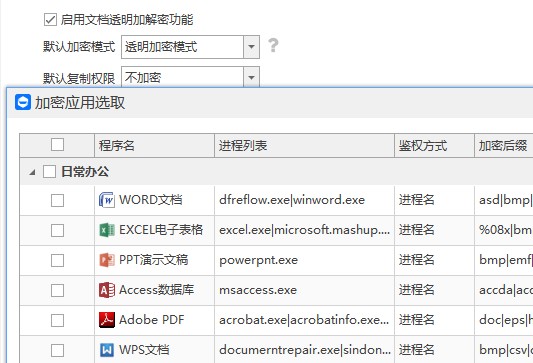Click the PPT演示文稿 application icon
533x363 pixels.
107,260
